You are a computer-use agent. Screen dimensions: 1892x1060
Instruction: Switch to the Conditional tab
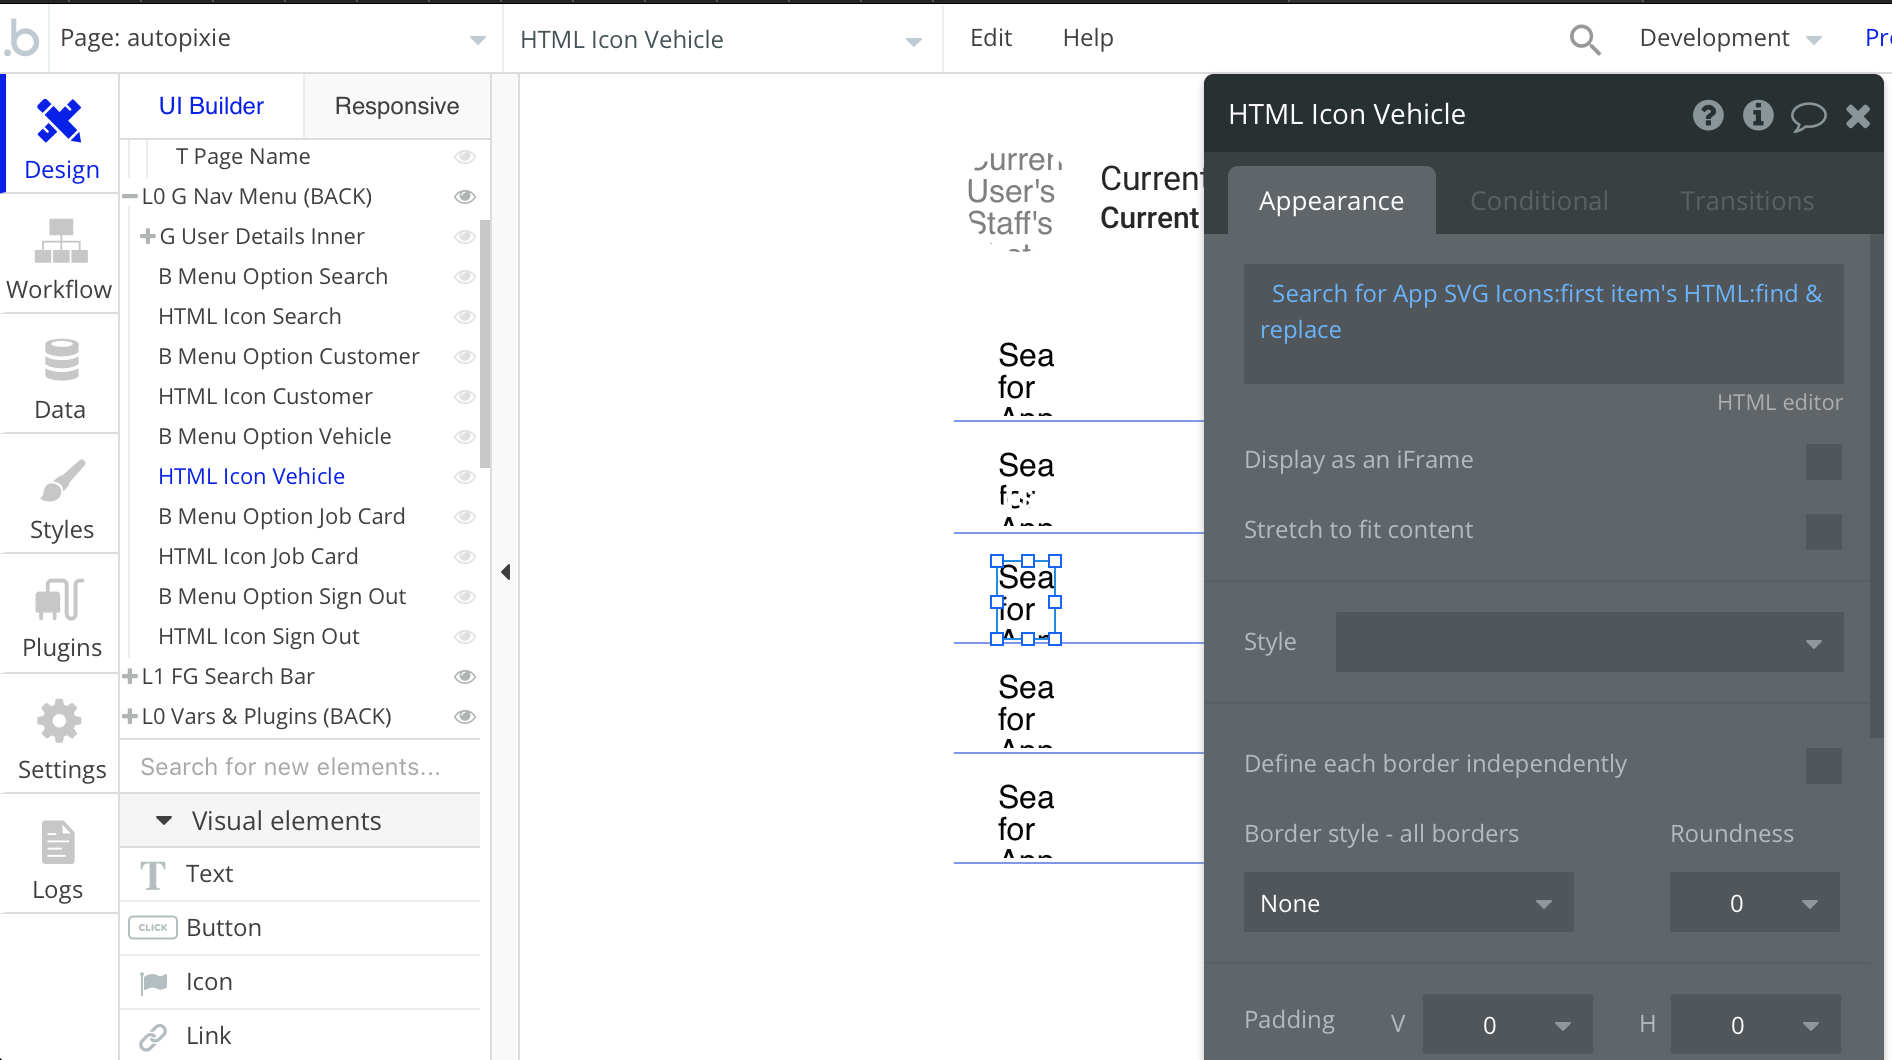click(x=1539, y=201)
